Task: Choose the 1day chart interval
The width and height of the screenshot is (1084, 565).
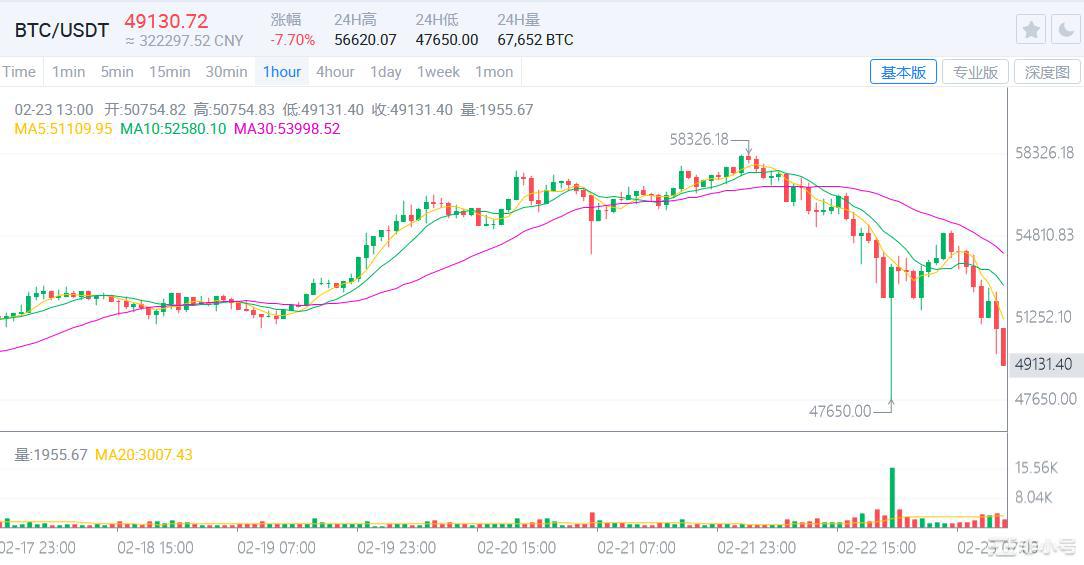Action: [x=385, y=72]
